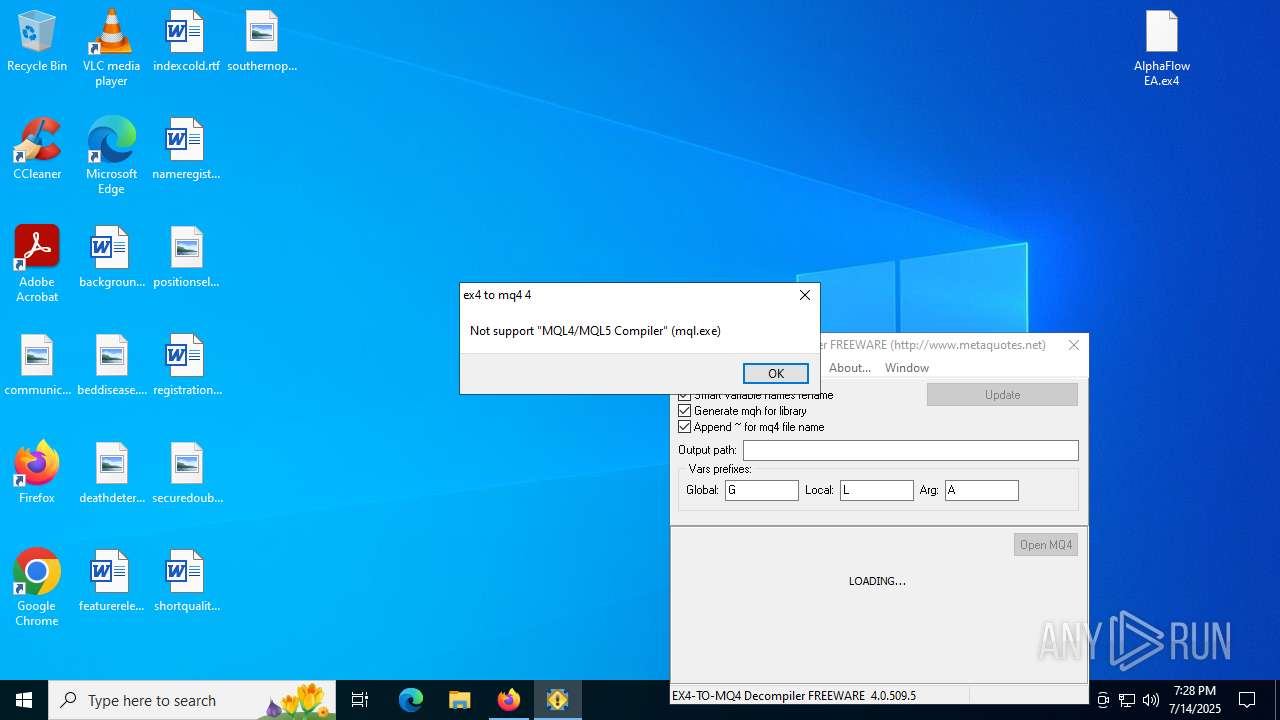
Task: Select the AlphaFlow EA.ex4 file icon
Action: (1162, 48)
